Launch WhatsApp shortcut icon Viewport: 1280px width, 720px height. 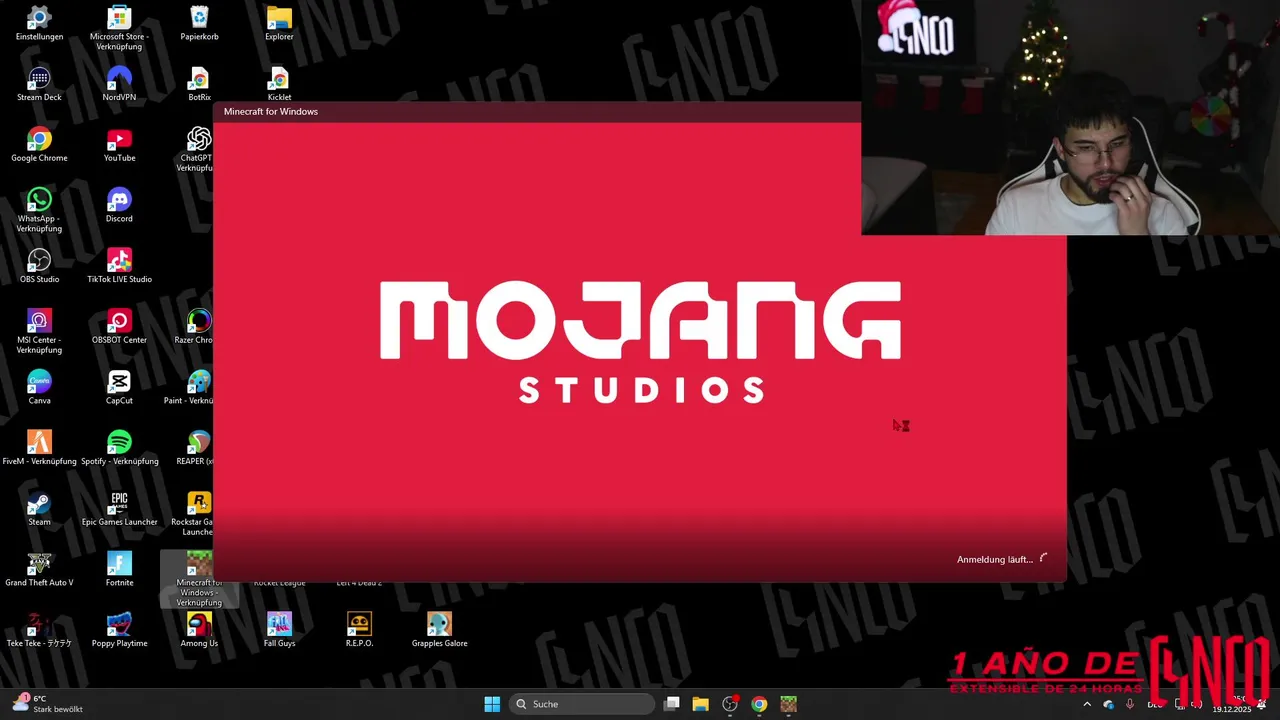(x=39, y=210)
